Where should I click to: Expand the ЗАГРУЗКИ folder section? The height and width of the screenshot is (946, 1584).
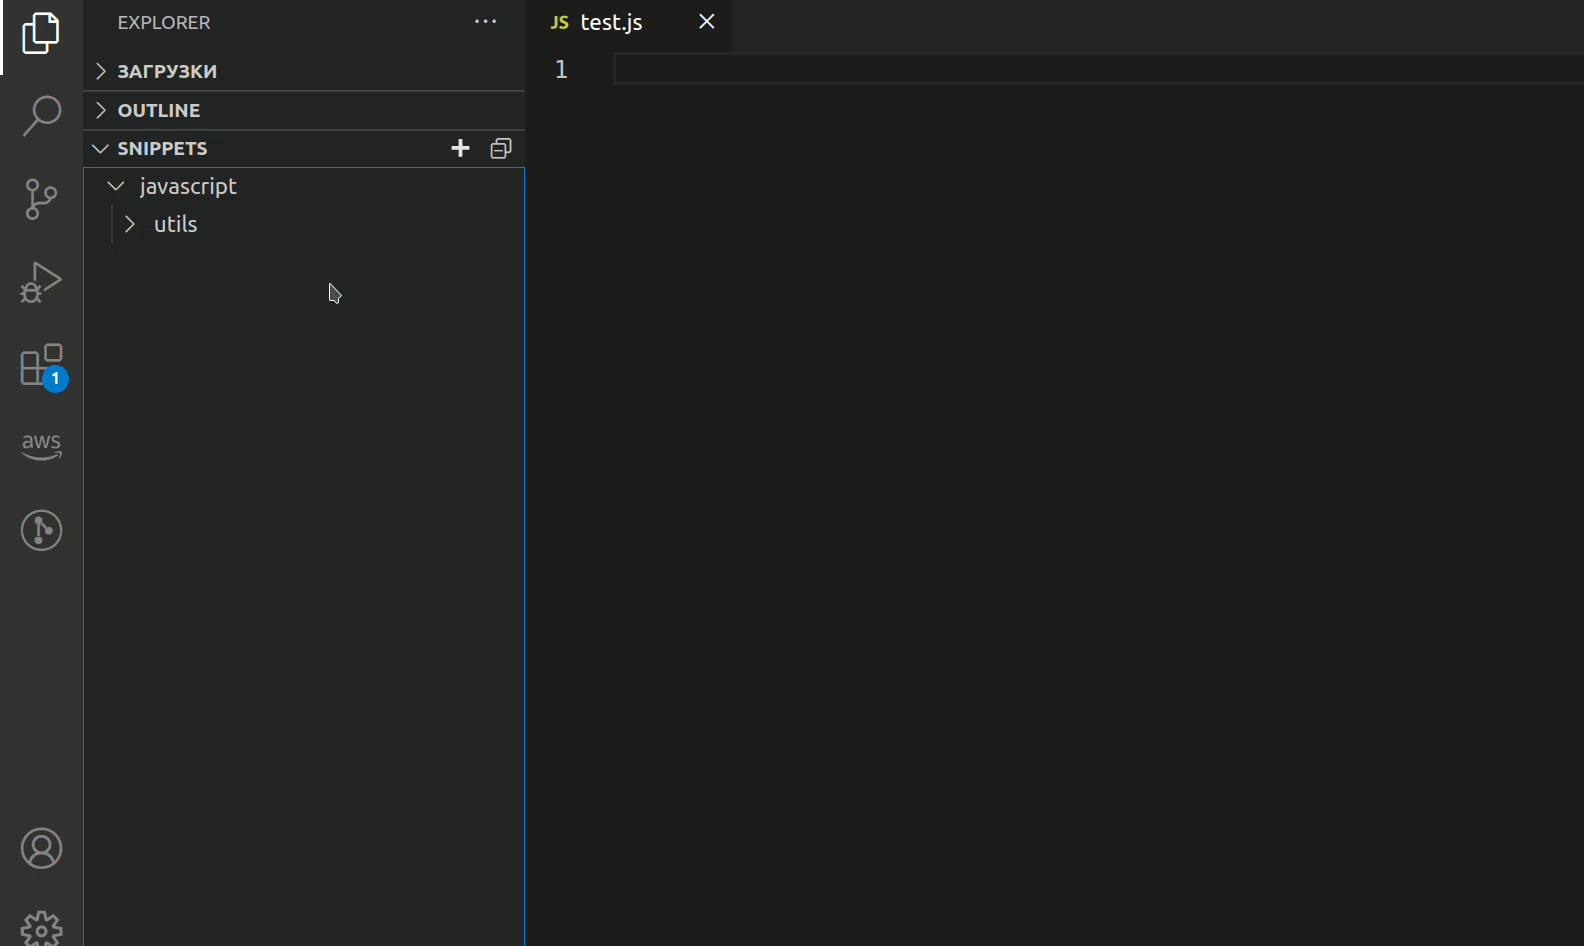(x=166, y=71)
